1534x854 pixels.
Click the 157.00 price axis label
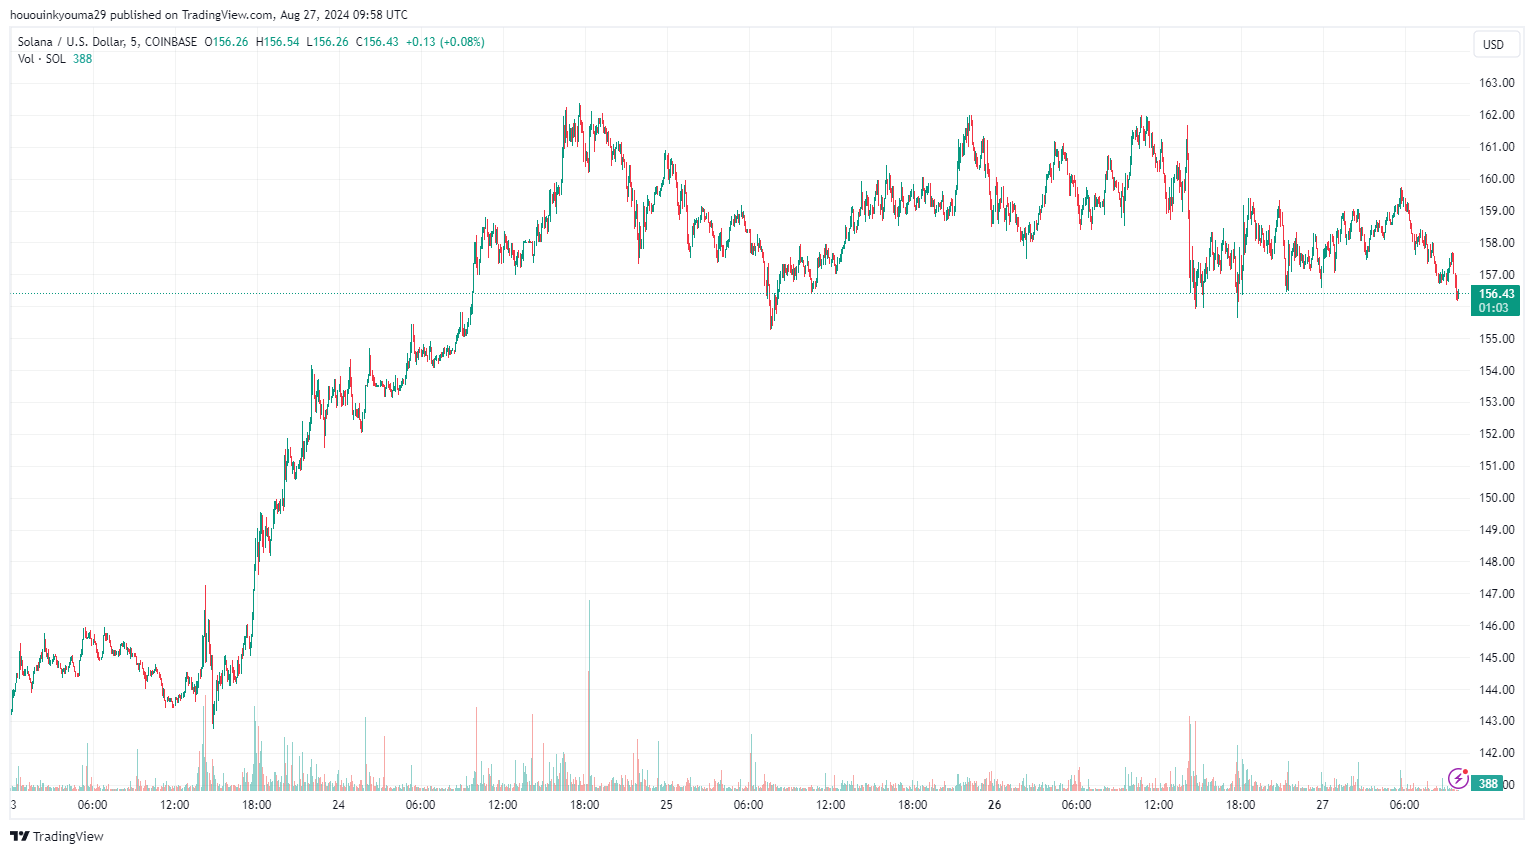tap(1496, 275)
